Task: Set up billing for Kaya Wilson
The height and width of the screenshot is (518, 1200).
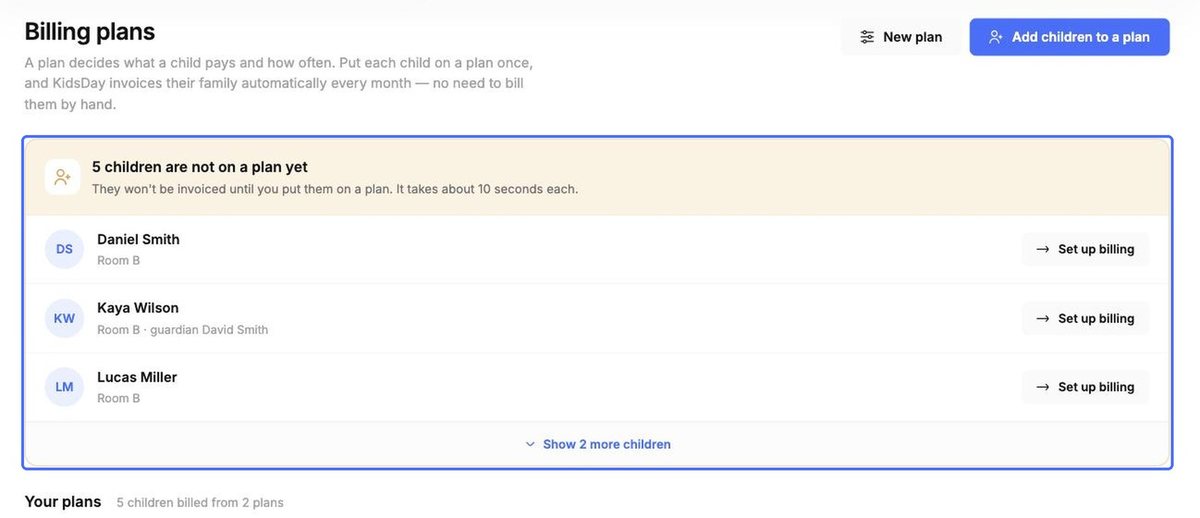Action: 1085,318
